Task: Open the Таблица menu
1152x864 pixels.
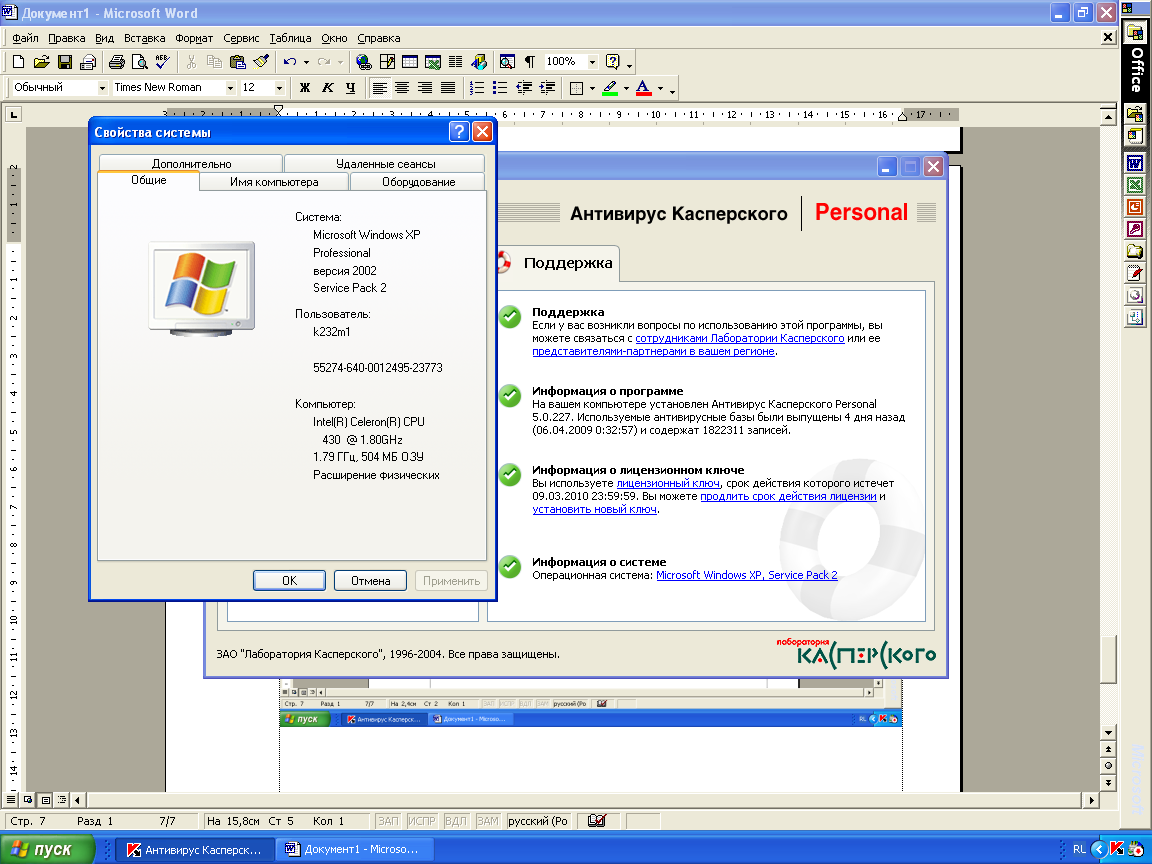Action: pos(290,38)
